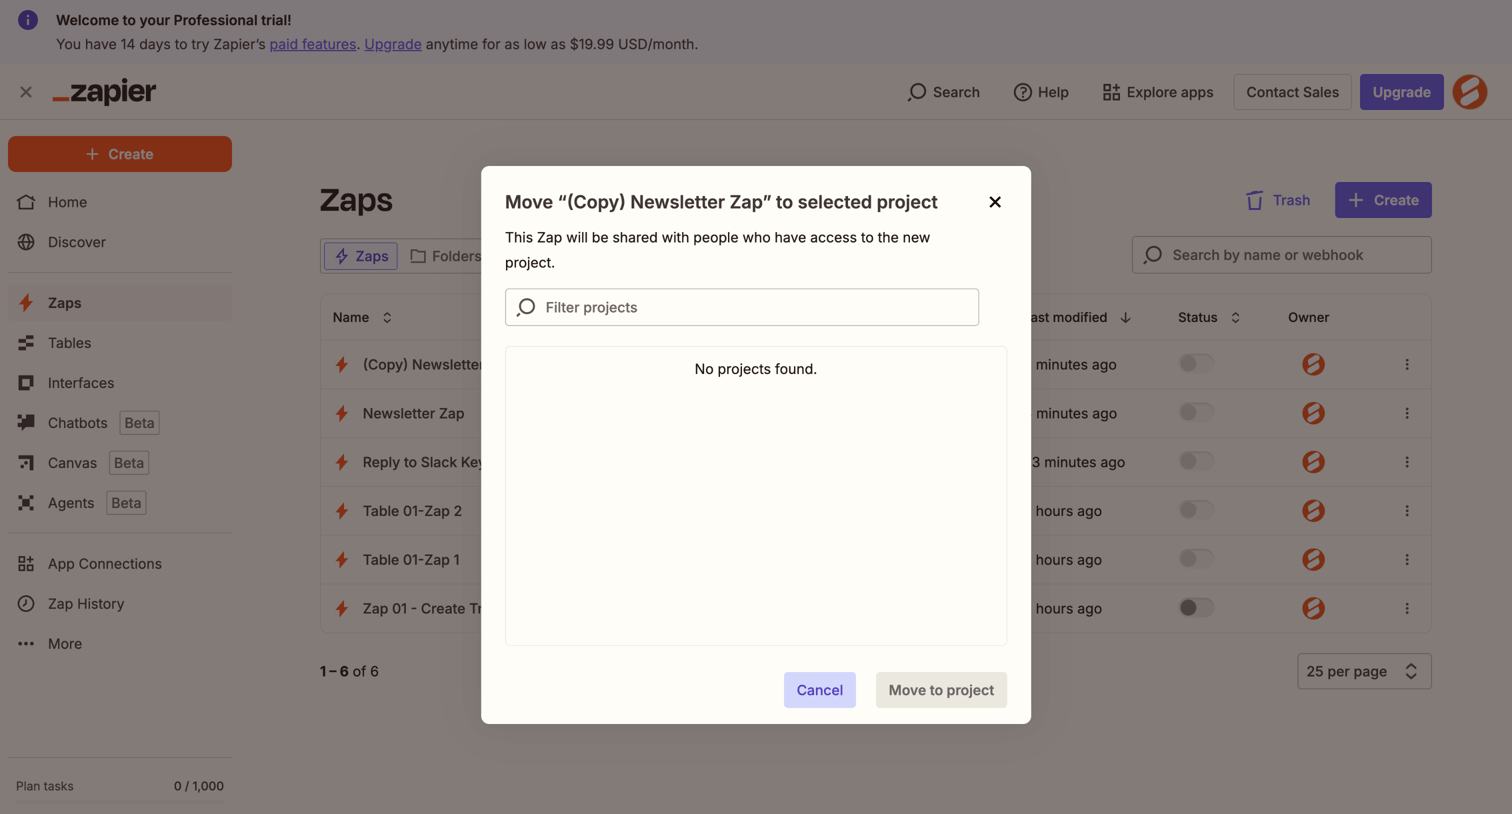1512x814 pixels.
Task: Open more options for Reply to Slack row
Action: click(1407, 462)
